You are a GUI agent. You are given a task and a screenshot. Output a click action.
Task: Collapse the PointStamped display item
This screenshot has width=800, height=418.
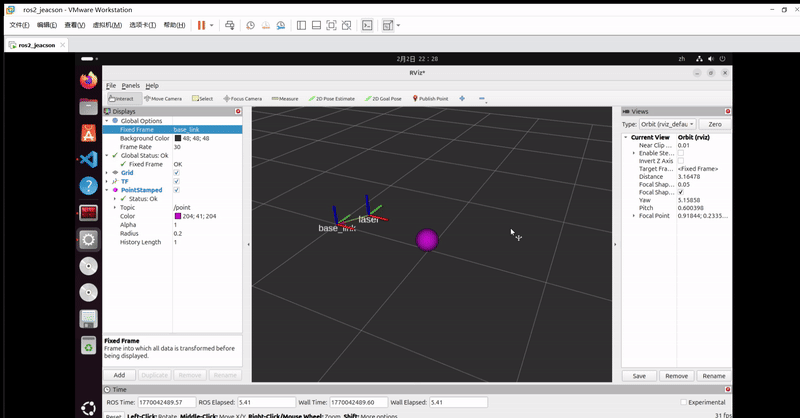108,190
